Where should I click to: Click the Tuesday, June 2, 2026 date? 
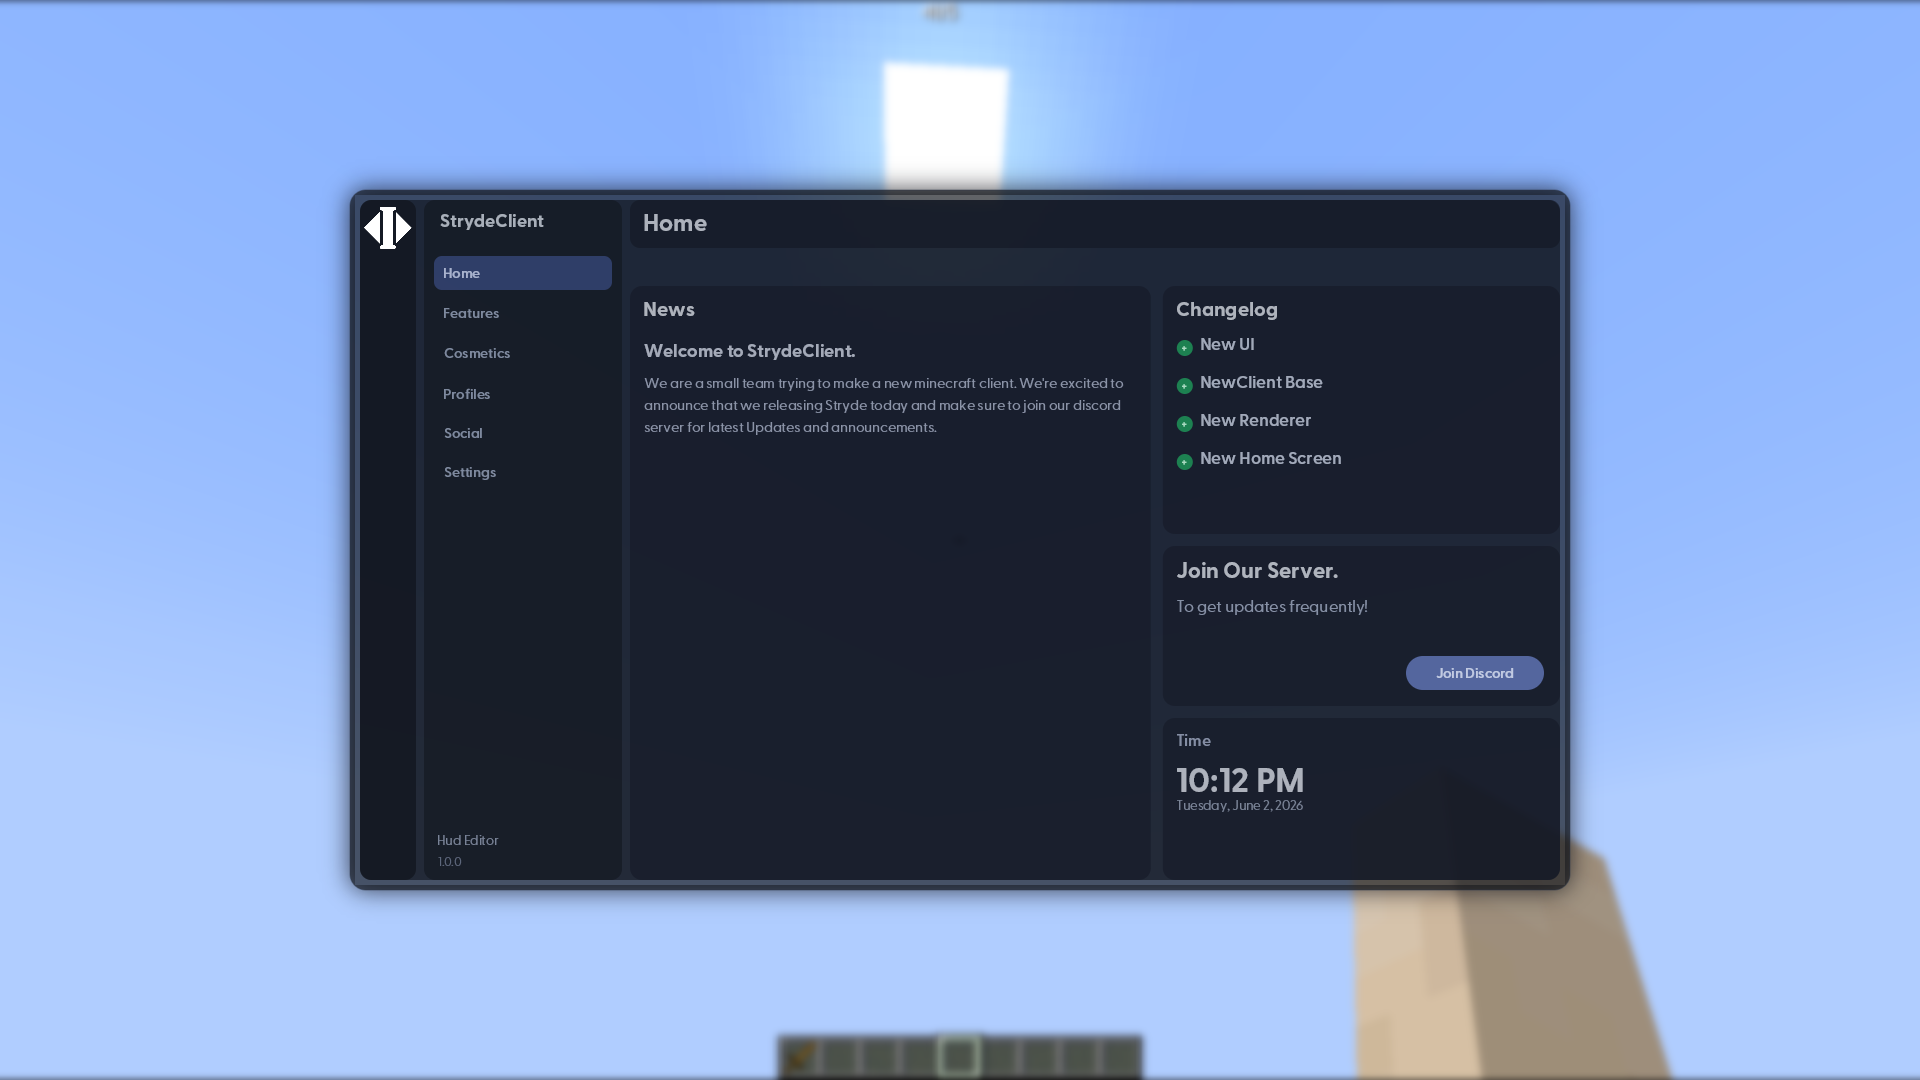[1239, 805]
